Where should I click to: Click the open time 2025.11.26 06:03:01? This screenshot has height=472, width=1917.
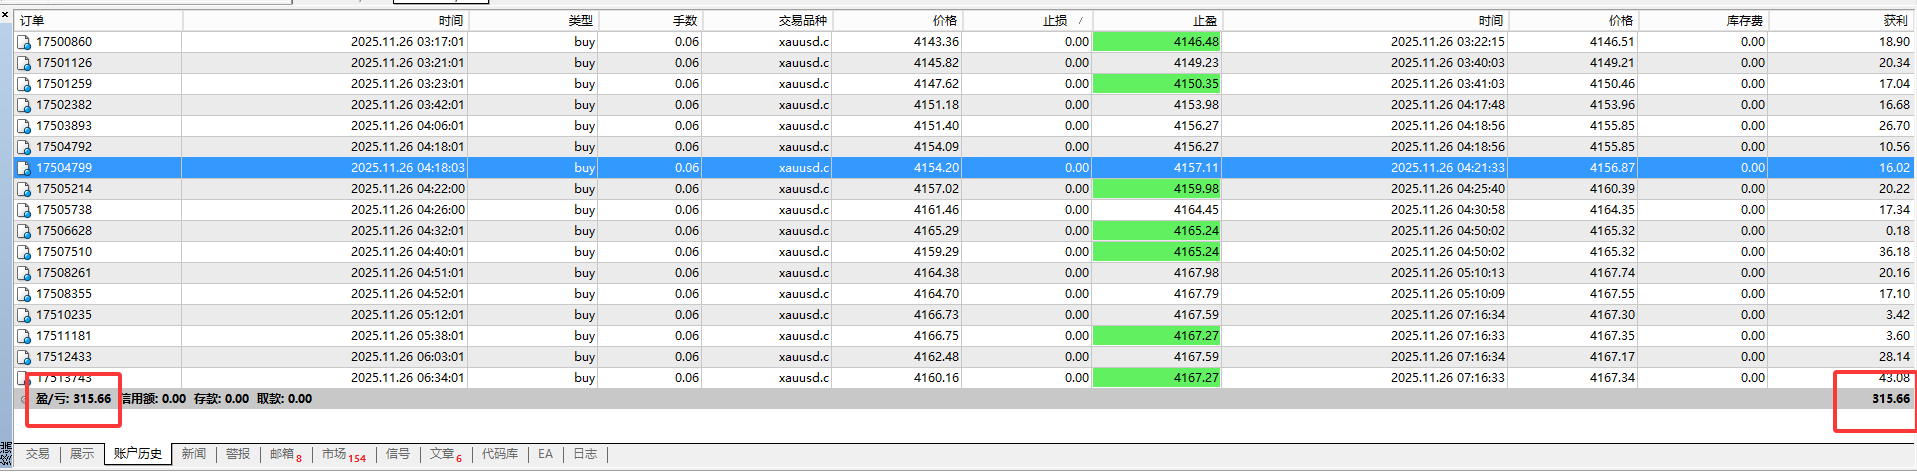point(408,357)
